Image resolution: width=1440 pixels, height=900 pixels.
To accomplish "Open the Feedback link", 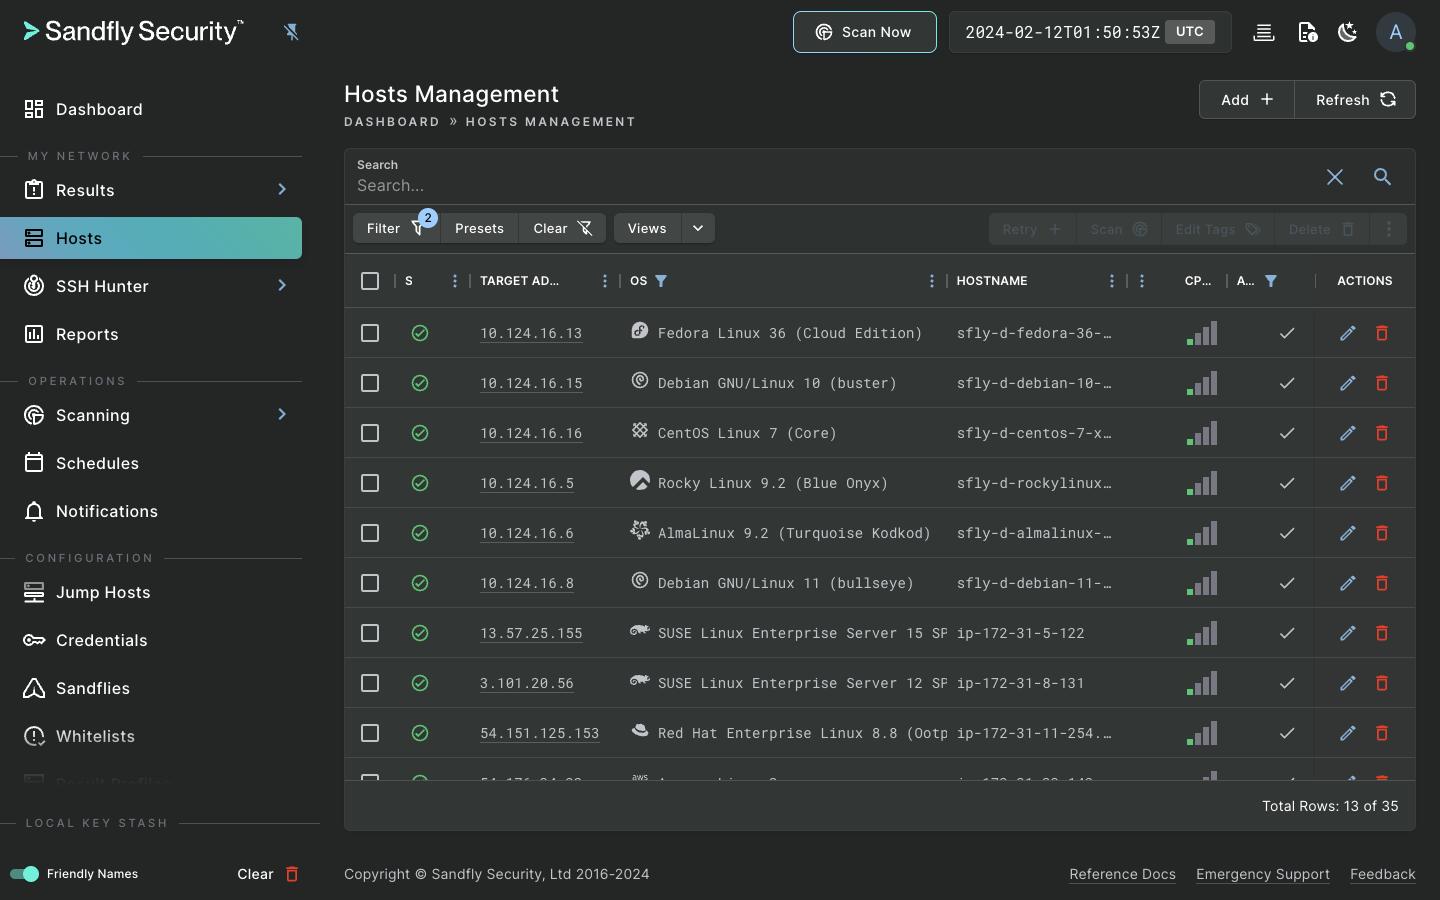I will point(1383,874).
